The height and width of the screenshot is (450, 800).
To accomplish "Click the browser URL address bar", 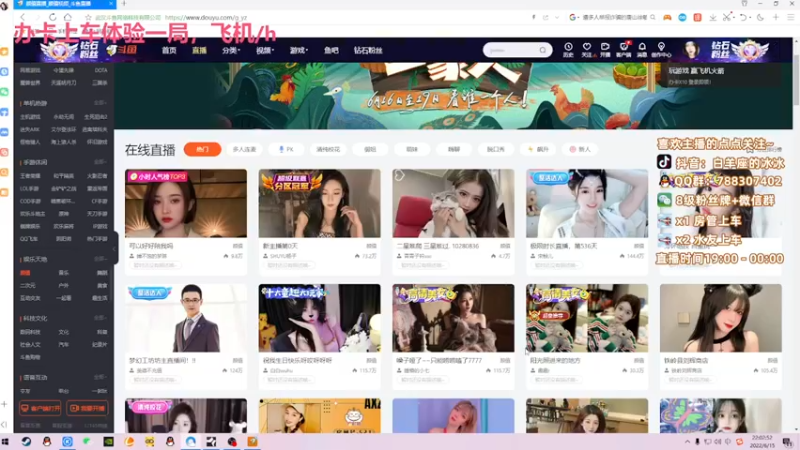I will pos(306,17).
